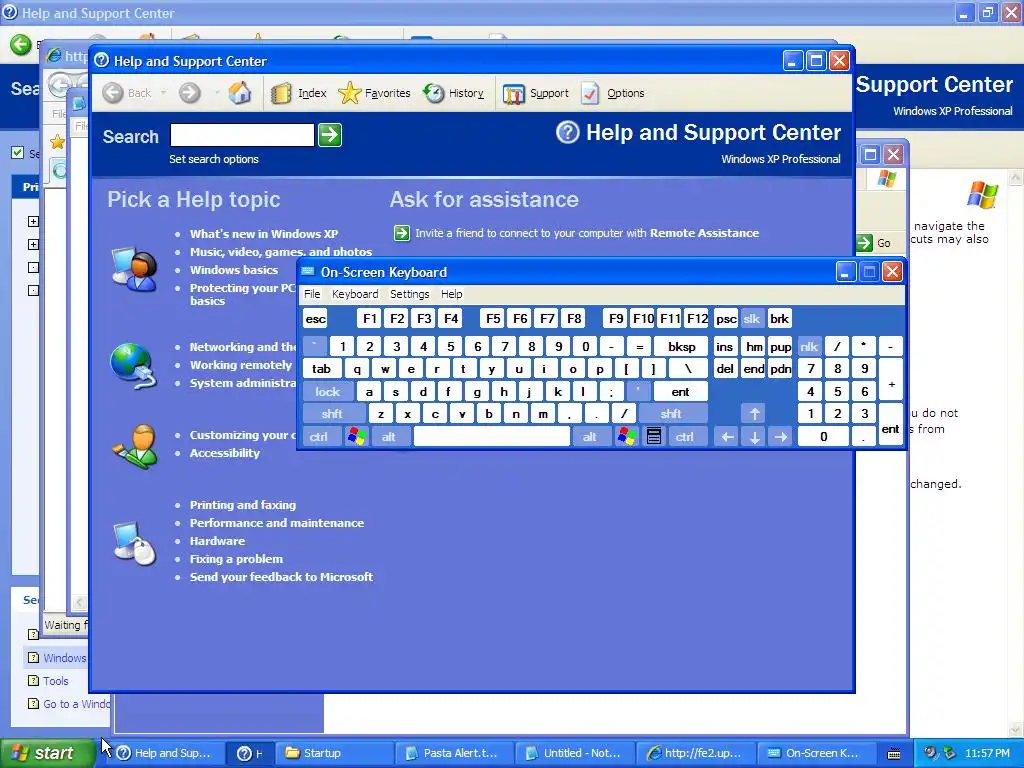
Task: Click the Search text field
Action: (x=242, y=135)
